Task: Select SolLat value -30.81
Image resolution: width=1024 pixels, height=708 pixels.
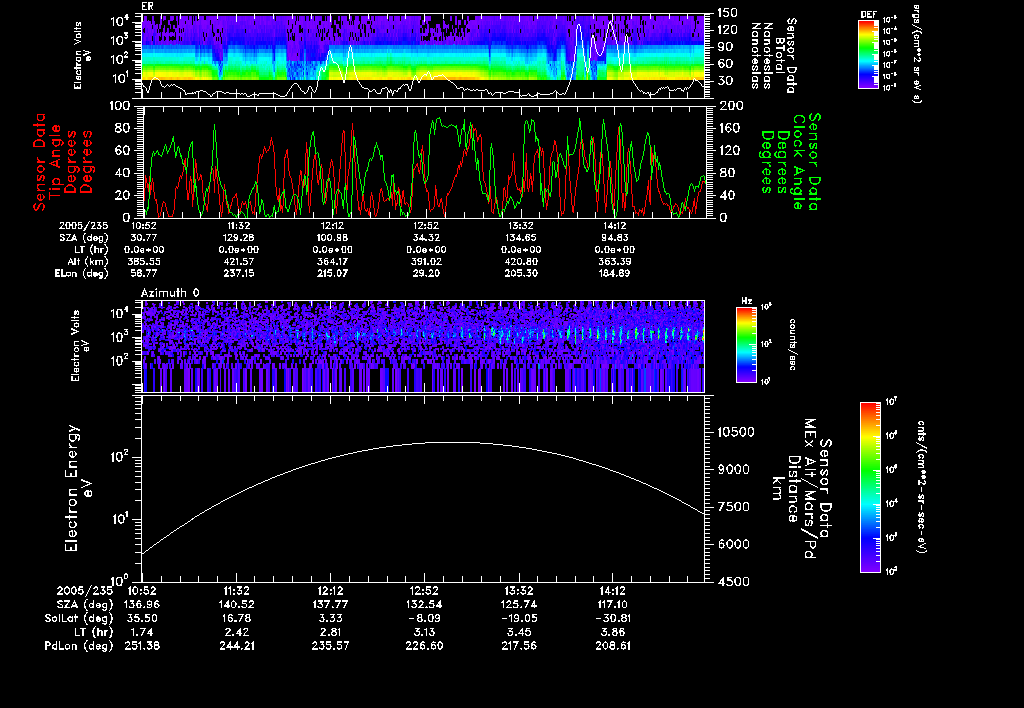Action: 612,618
